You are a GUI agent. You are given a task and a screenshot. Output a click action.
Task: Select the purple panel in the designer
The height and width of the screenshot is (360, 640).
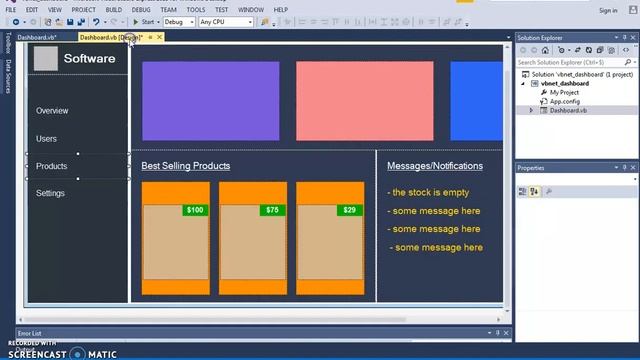click(x=211, y=101)
